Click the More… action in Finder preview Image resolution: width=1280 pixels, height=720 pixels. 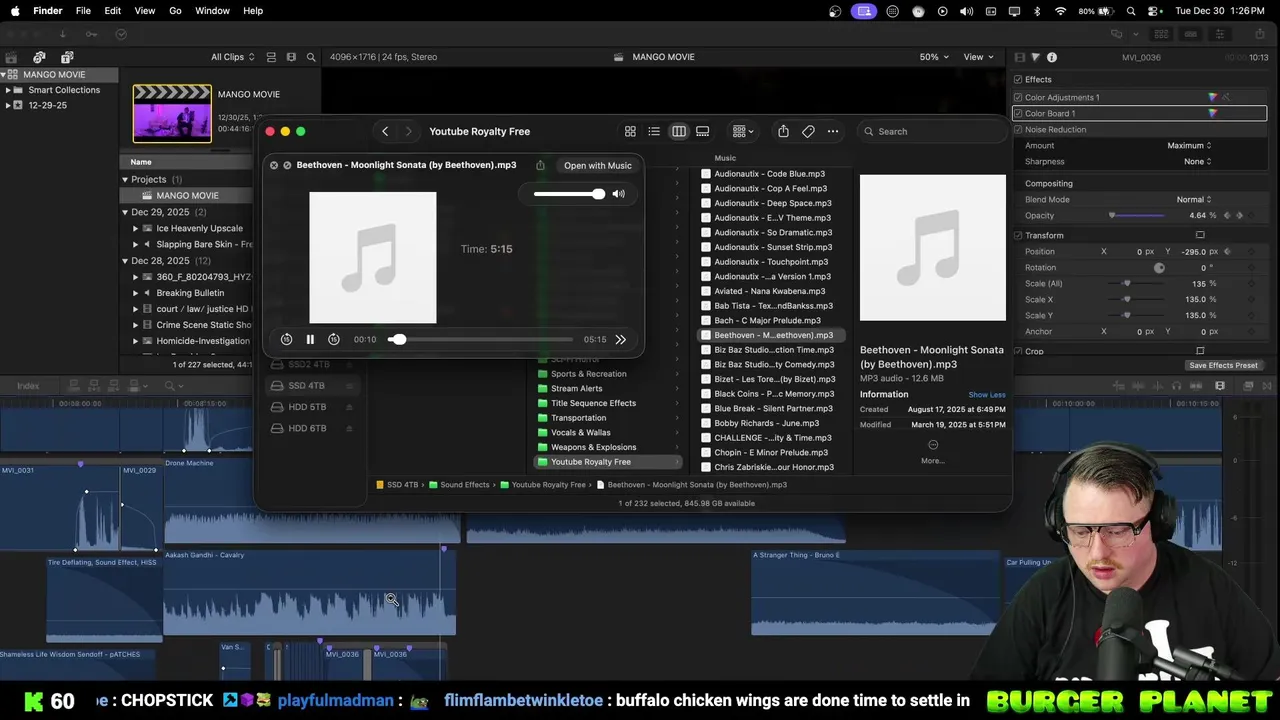(x=932, y=451)
